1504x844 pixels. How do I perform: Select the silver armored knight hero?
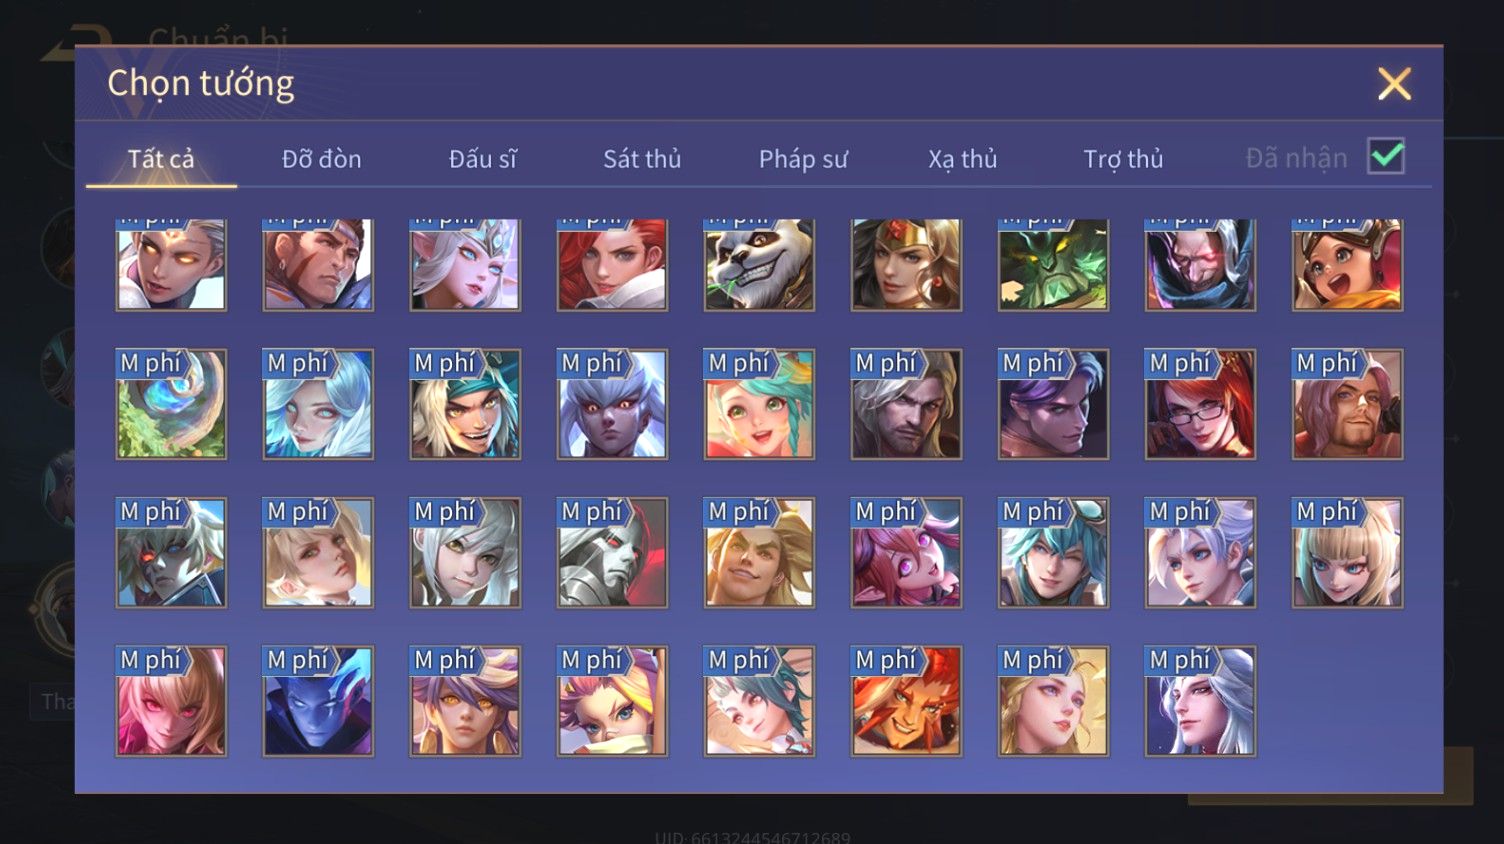click(612, 552)
